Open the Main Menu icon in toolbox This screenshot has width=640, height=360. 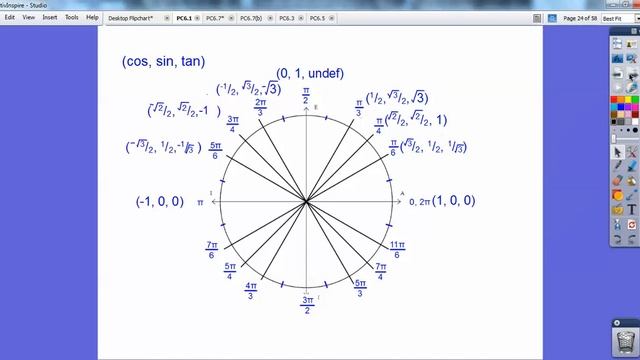[617, 44]
